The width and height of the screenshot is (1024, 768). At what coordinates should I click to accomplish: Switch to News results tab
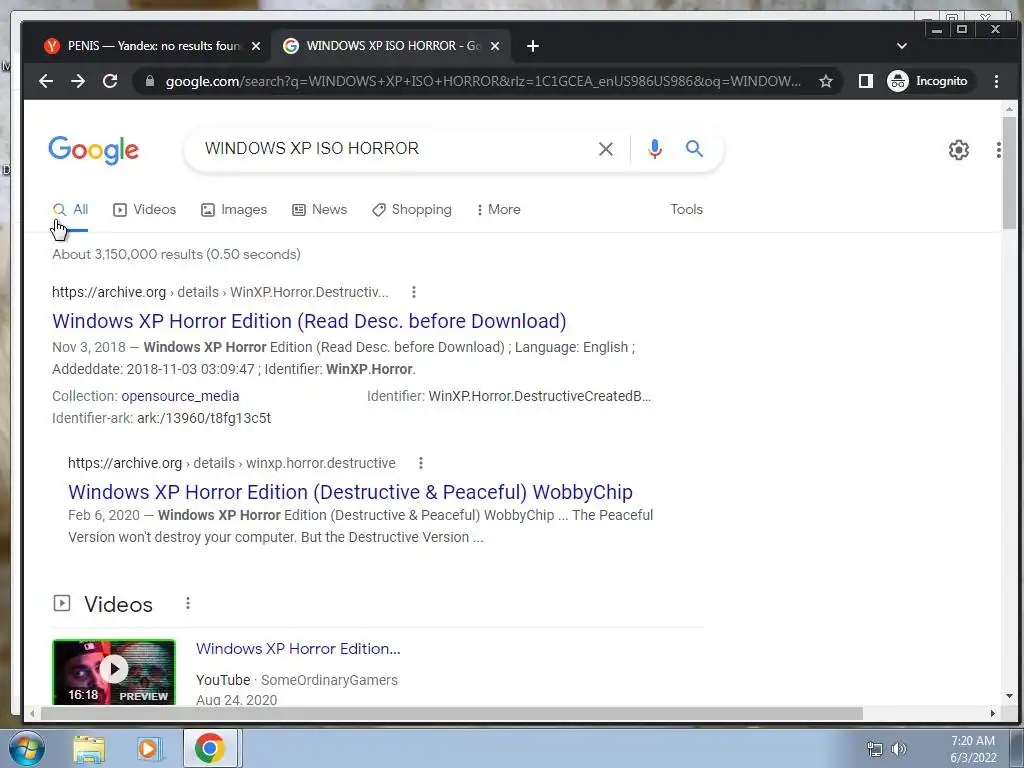[x=319, y=210]
